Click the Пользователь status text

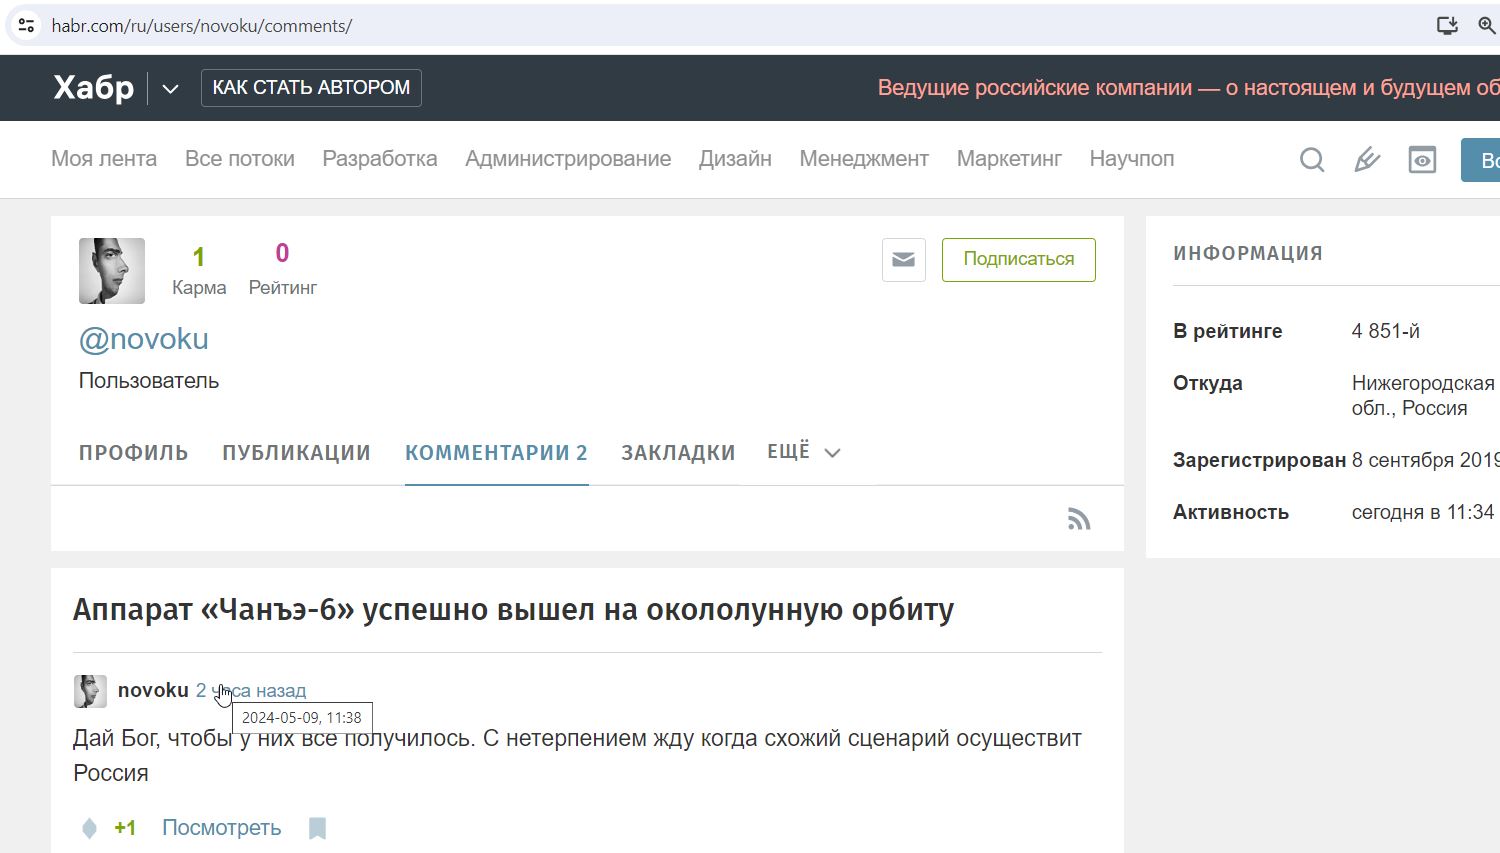pos(149,381)
